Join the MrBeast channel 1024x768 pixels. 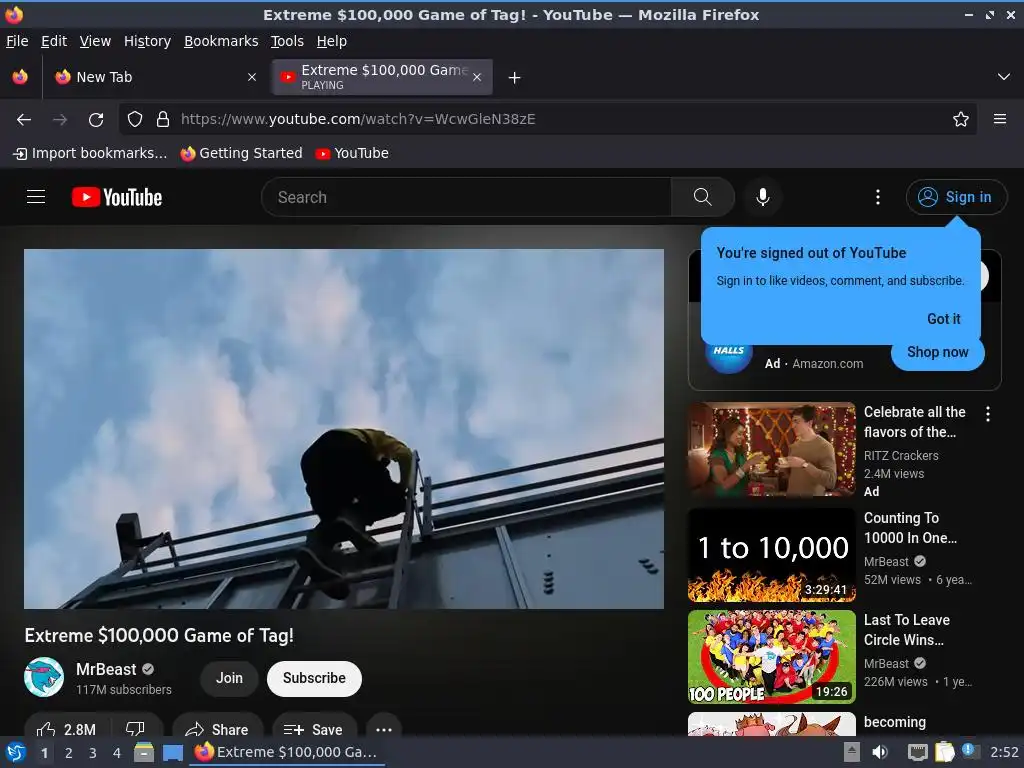tap(229, 678)
